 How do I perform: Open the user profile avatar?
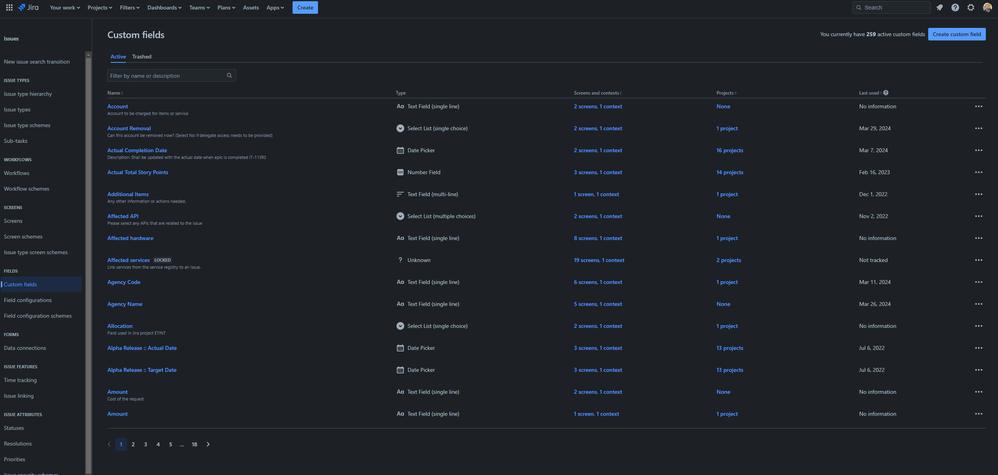987,8
